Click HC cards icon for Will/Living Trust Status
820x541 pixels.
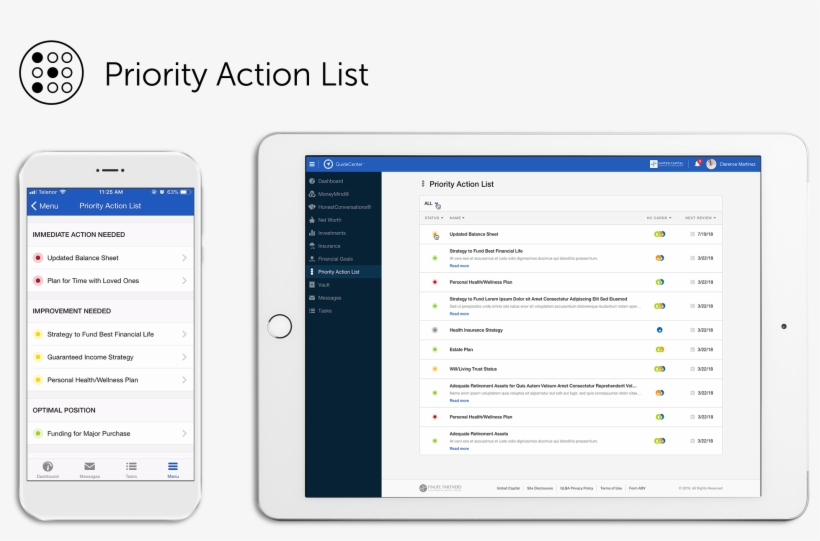pyautogui.click(x=660, y=369)
